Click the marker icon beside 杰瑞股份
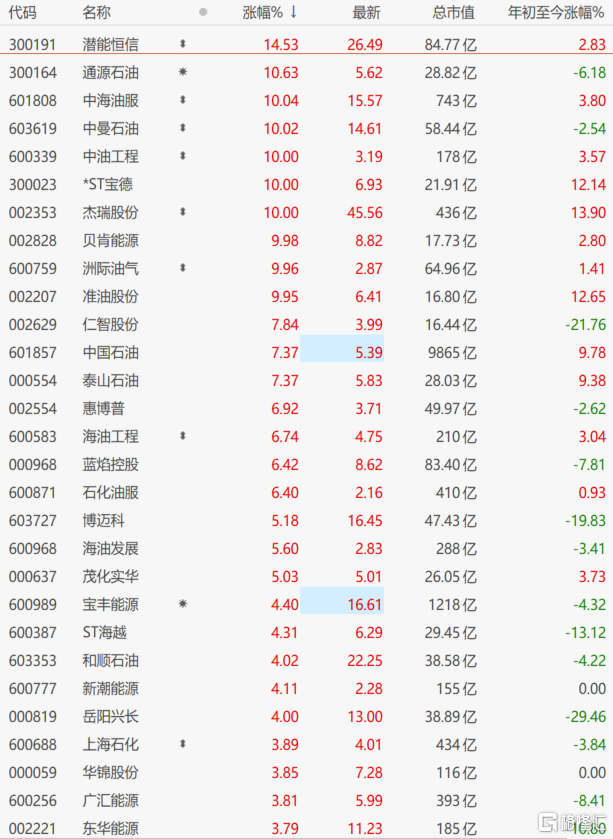613x839 pixels. click(182, 212)
